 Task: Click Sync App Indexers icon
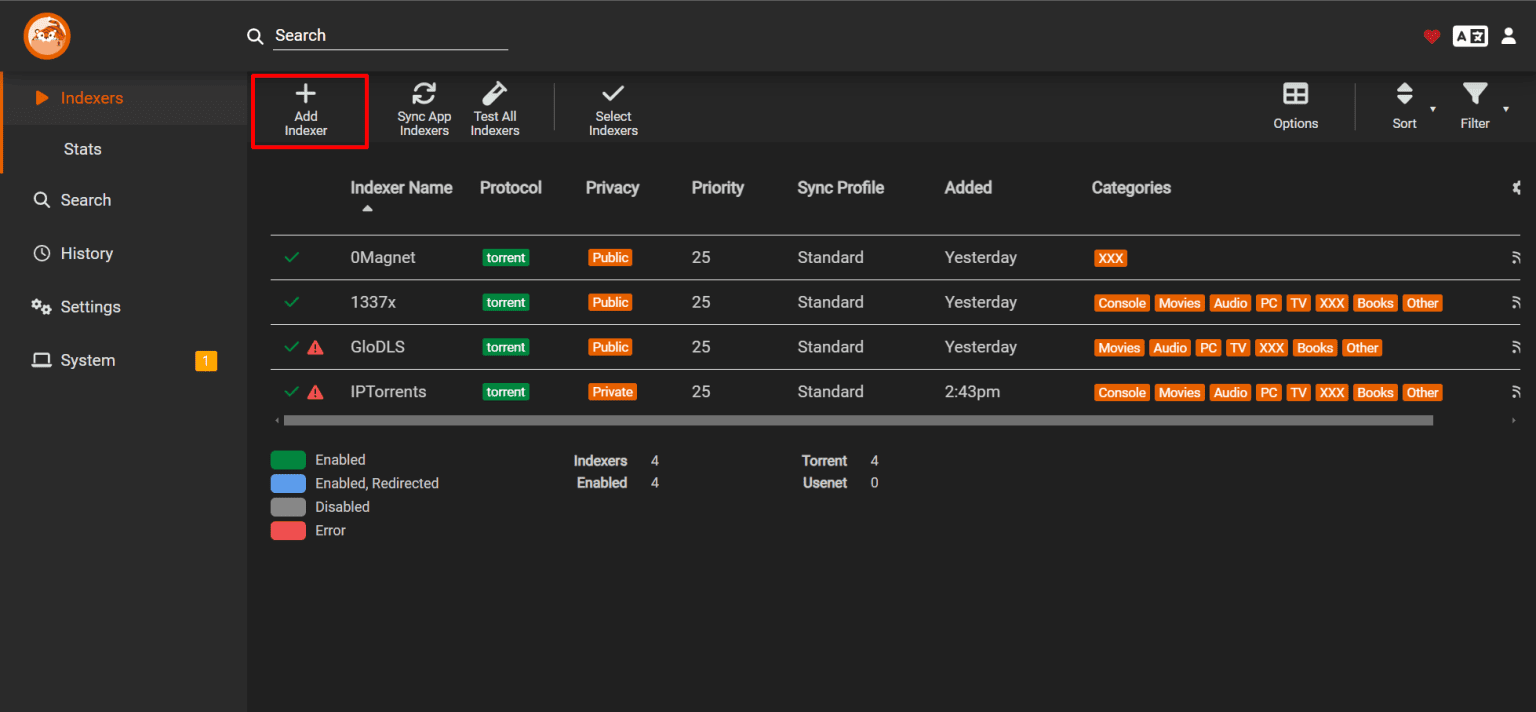tap(424, 94)
